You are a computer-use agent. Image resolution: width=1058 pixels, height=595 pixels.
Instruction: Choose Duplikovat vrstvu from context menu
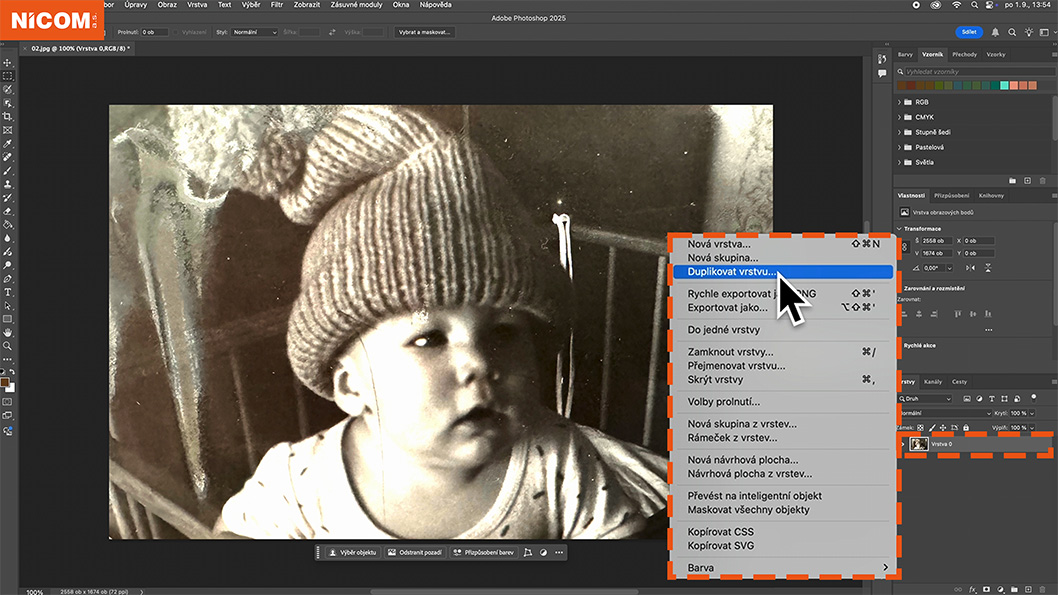(731, 271)
